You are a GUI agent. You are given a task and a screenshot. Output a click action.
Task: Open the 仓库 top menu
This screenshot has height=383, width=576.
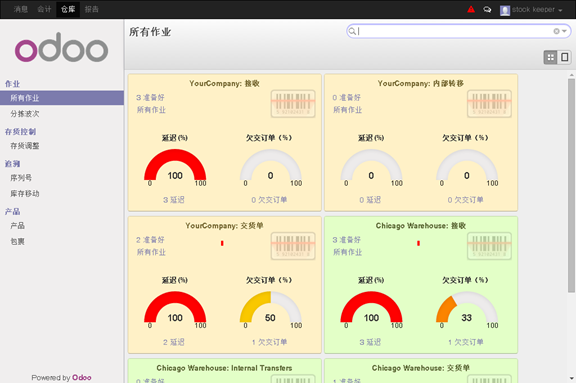click(x=68, y=9)
